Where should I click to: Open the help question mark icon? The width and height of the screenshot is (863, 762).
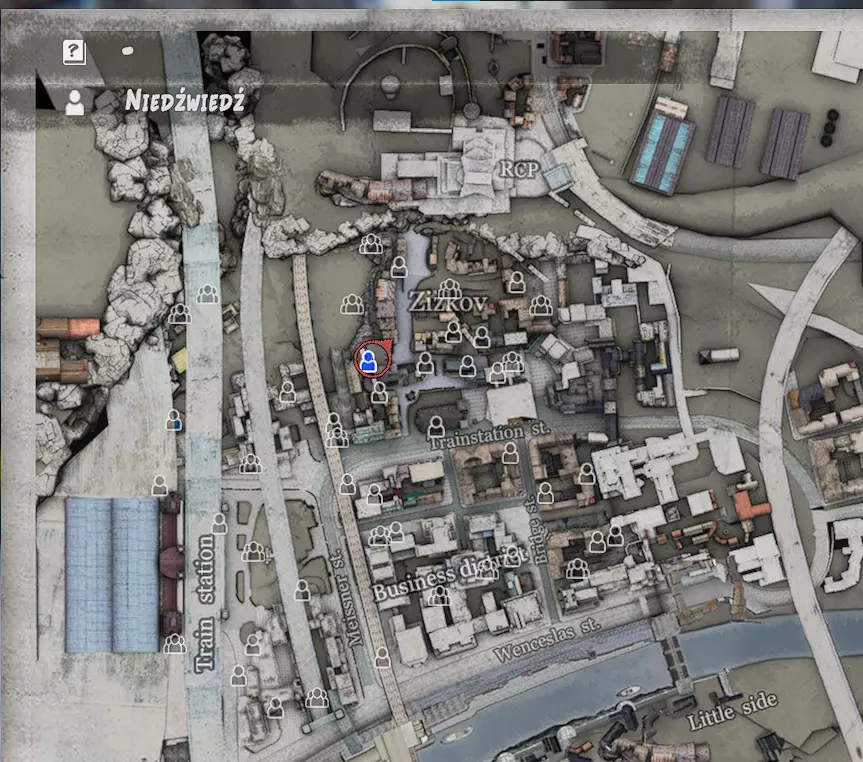74,52
